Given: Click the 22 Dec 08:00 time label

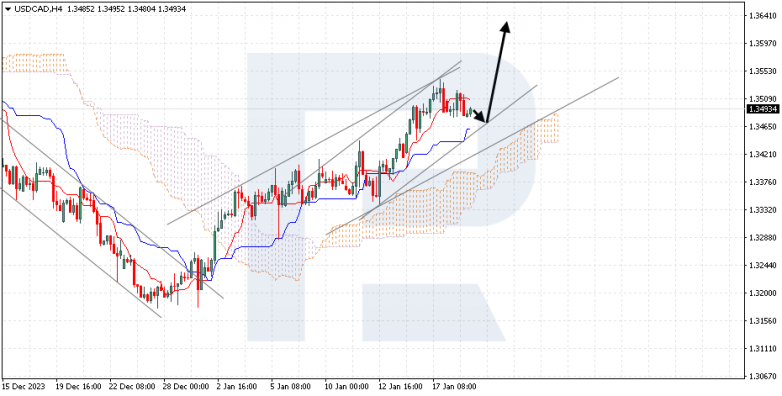Looking at the screenshot, I should [x=131, y=387].
